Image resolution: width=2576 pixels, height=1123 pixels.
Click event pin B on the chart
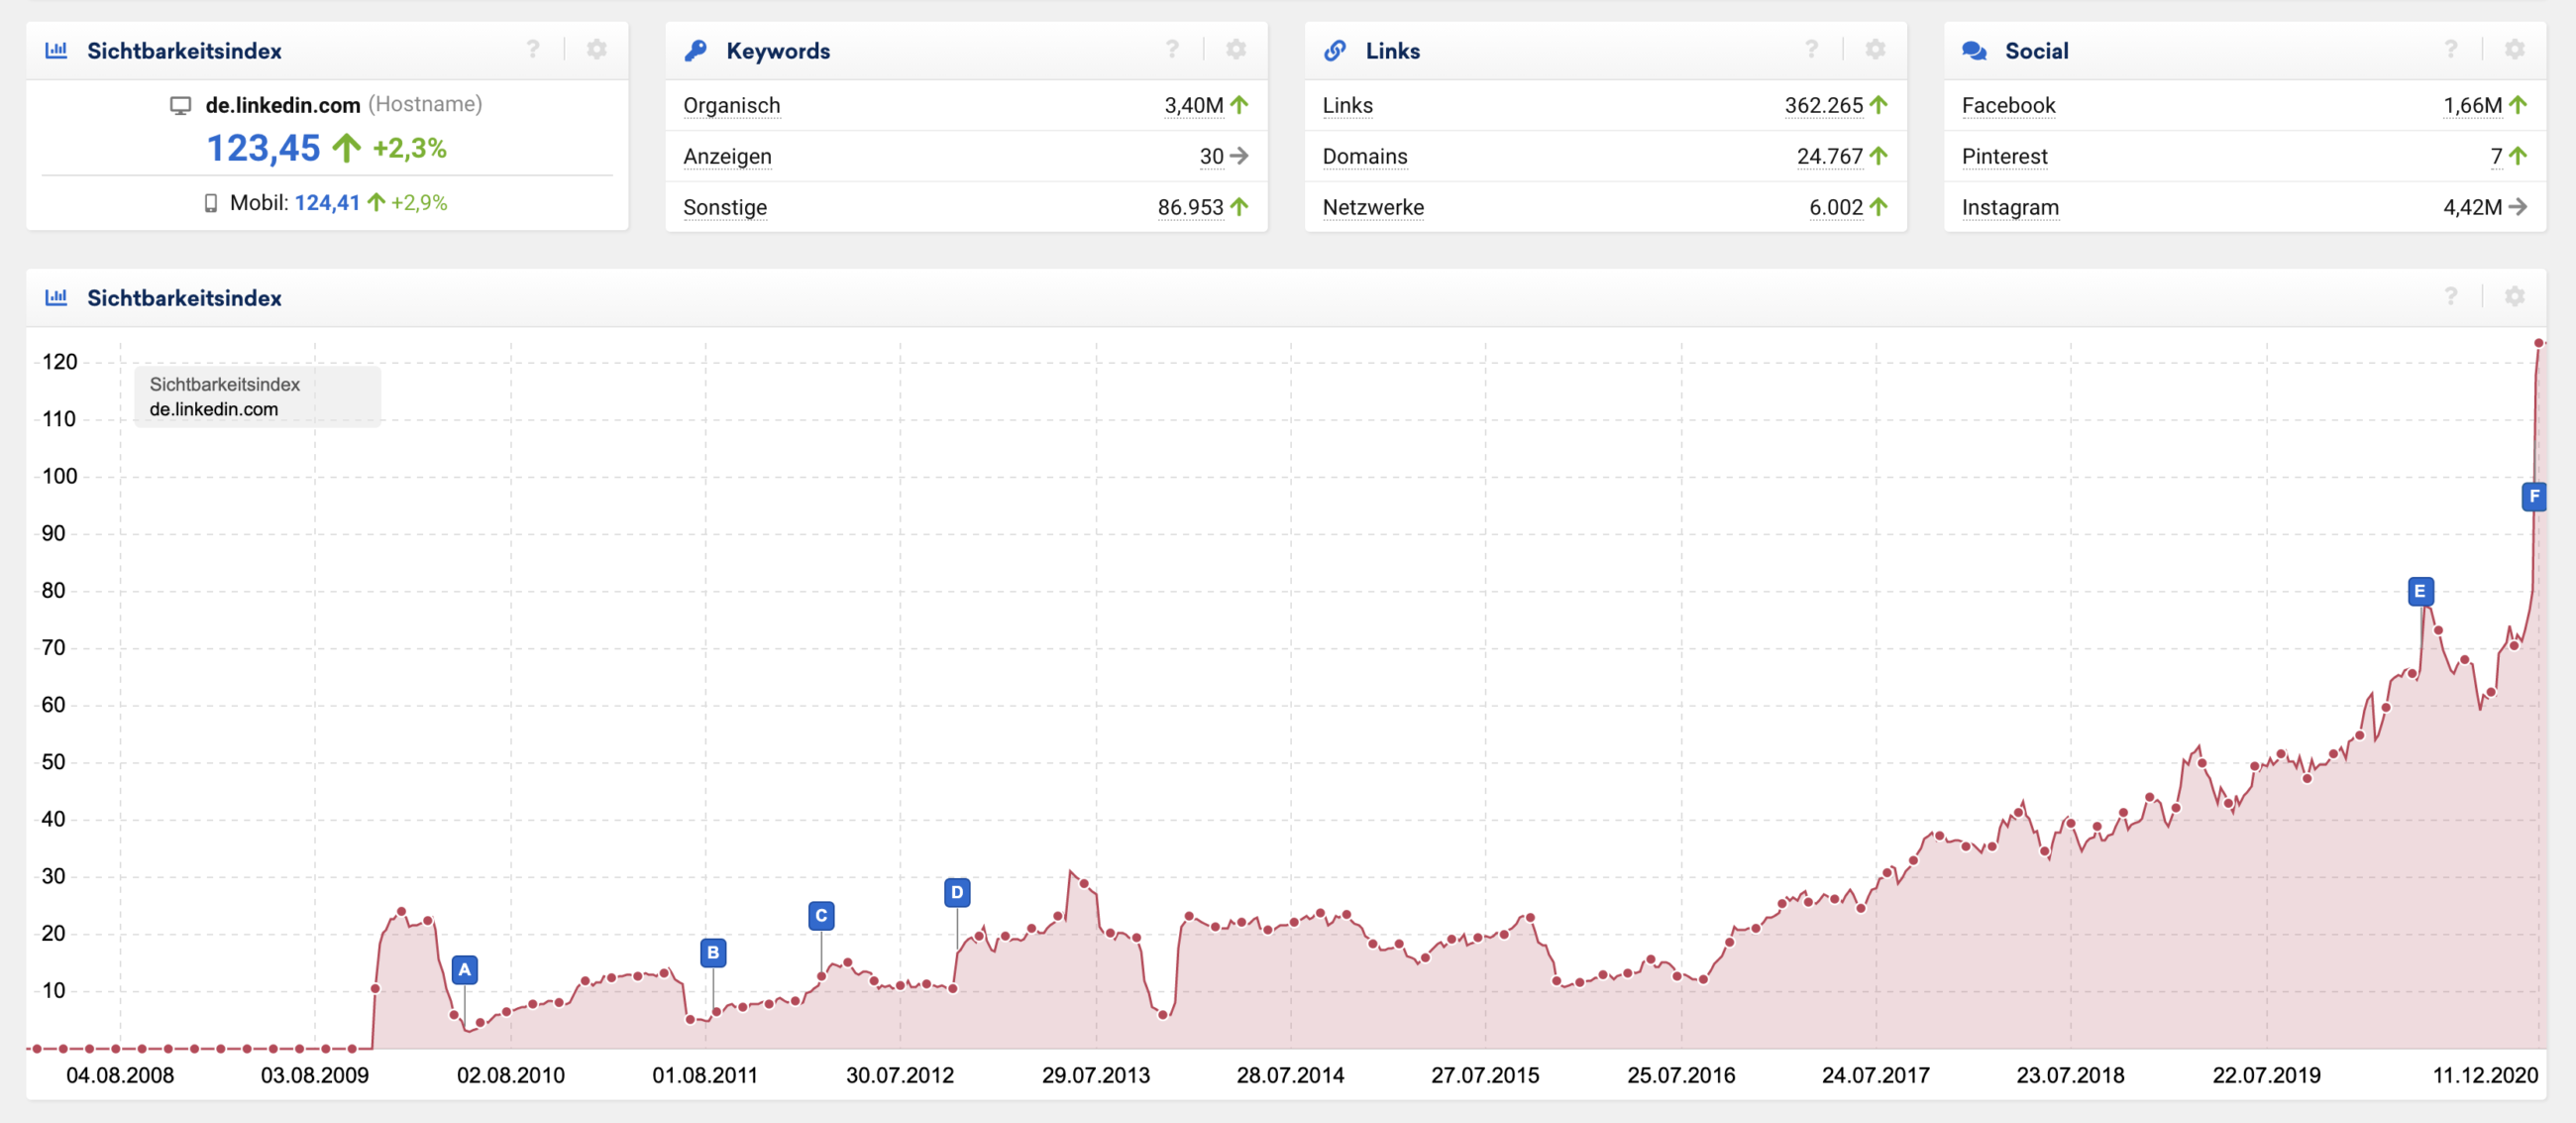click(713, 952)
